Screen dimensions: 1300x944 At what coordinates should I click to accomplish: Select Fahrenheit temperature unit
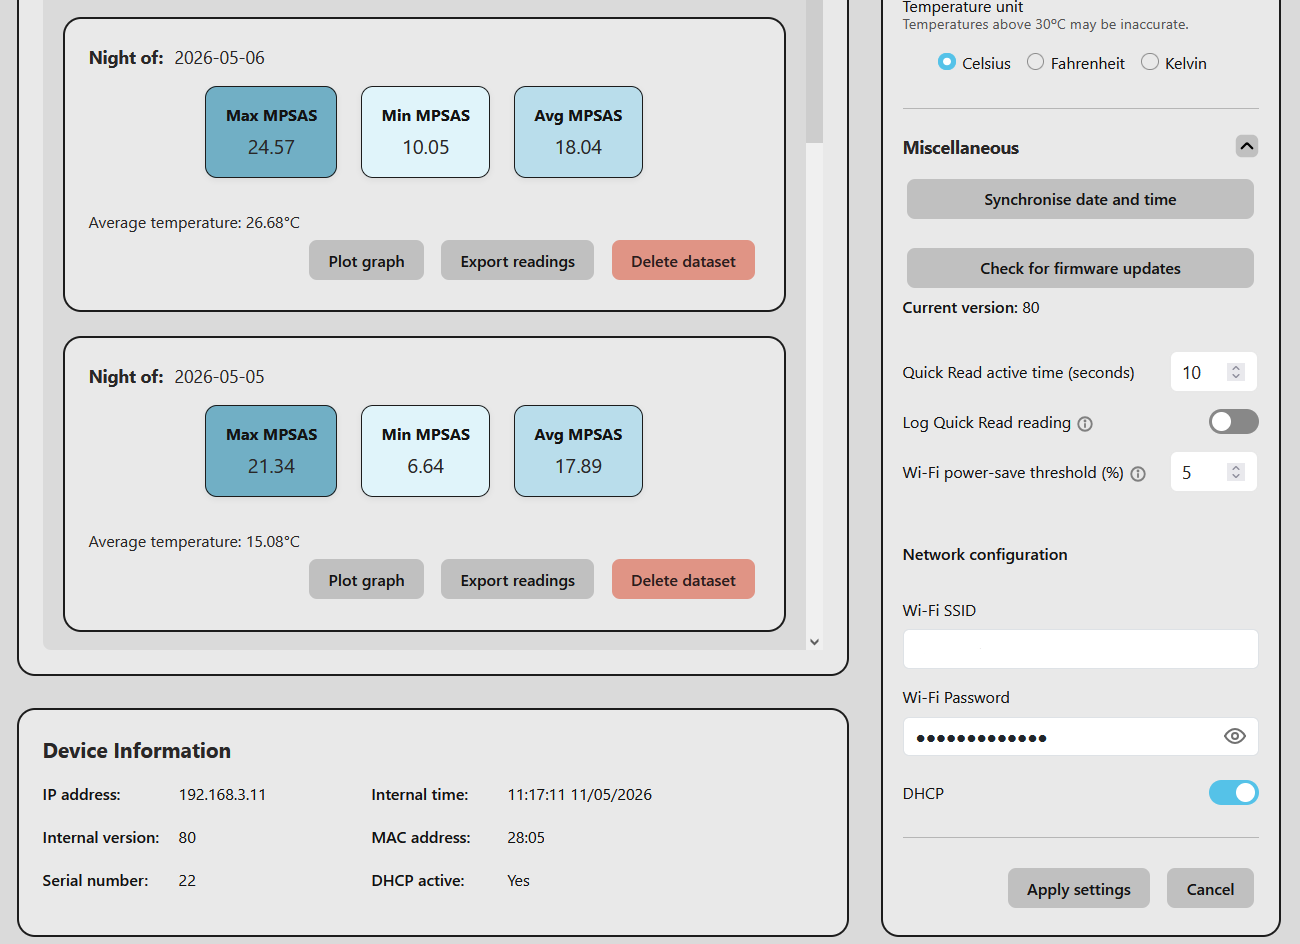pos(1036,62)
